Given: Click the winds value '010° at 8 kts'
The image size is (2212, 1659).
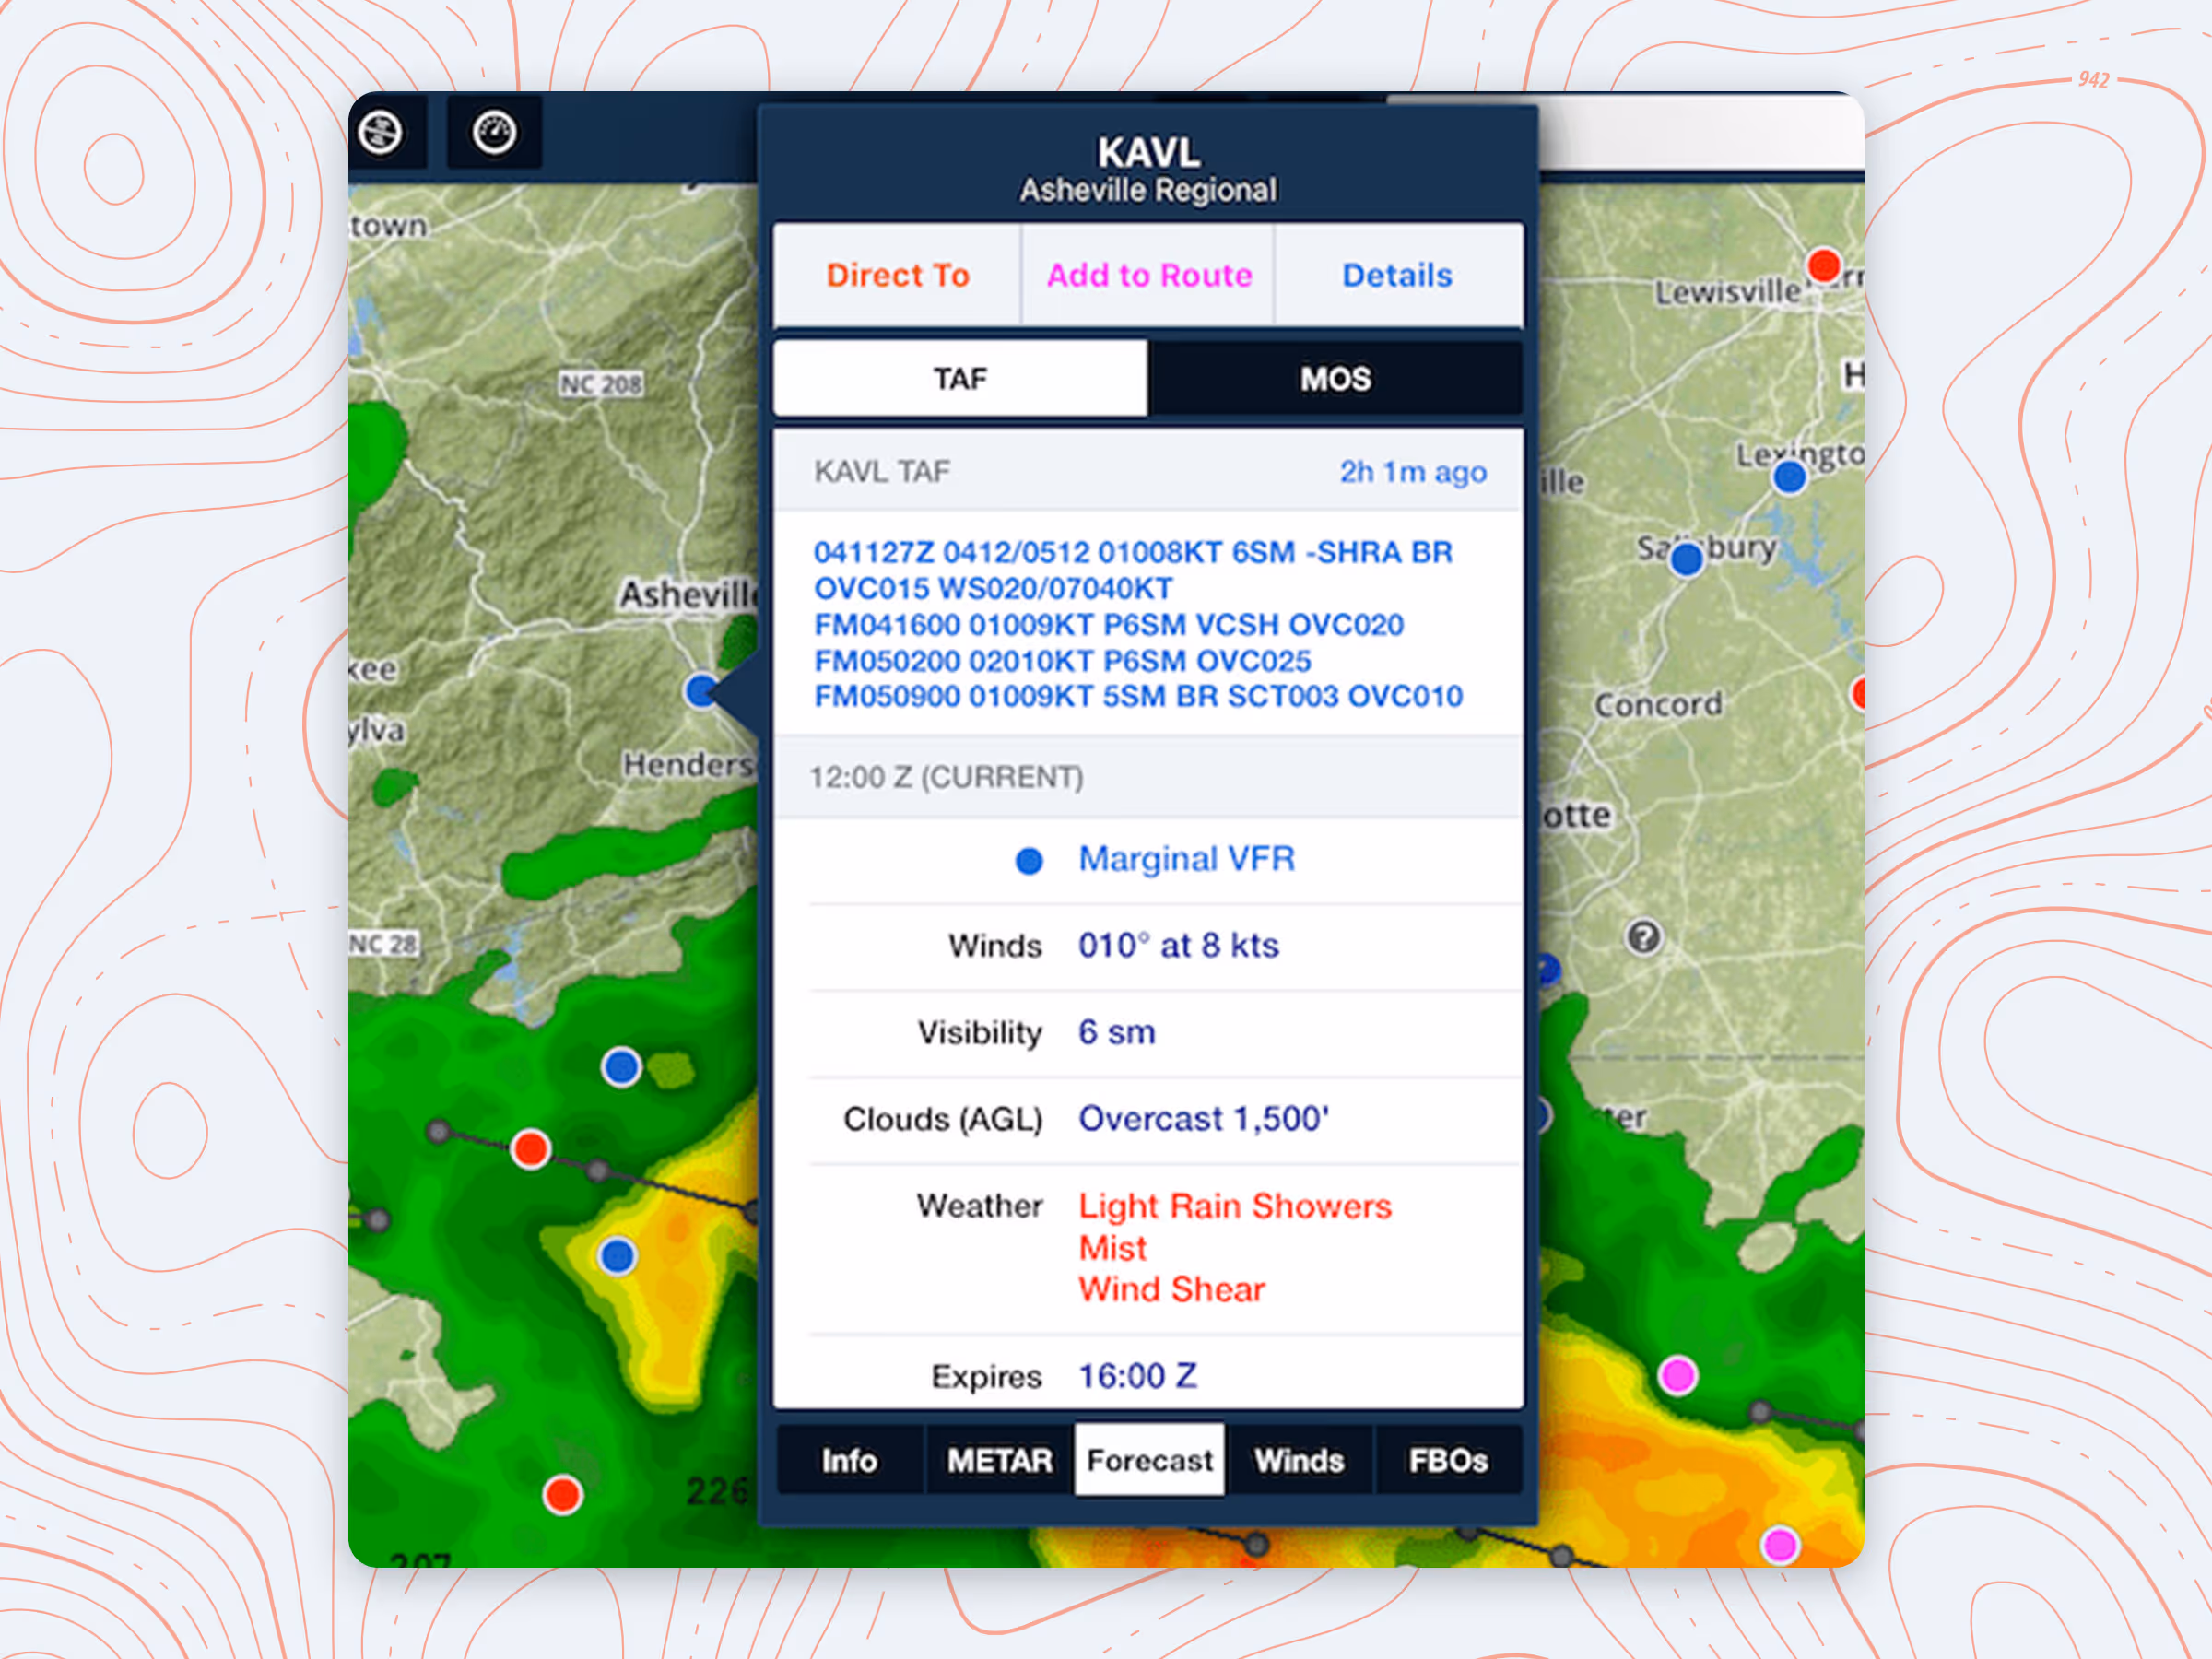Looking at the screenshot, I should tap(1178, 945).
